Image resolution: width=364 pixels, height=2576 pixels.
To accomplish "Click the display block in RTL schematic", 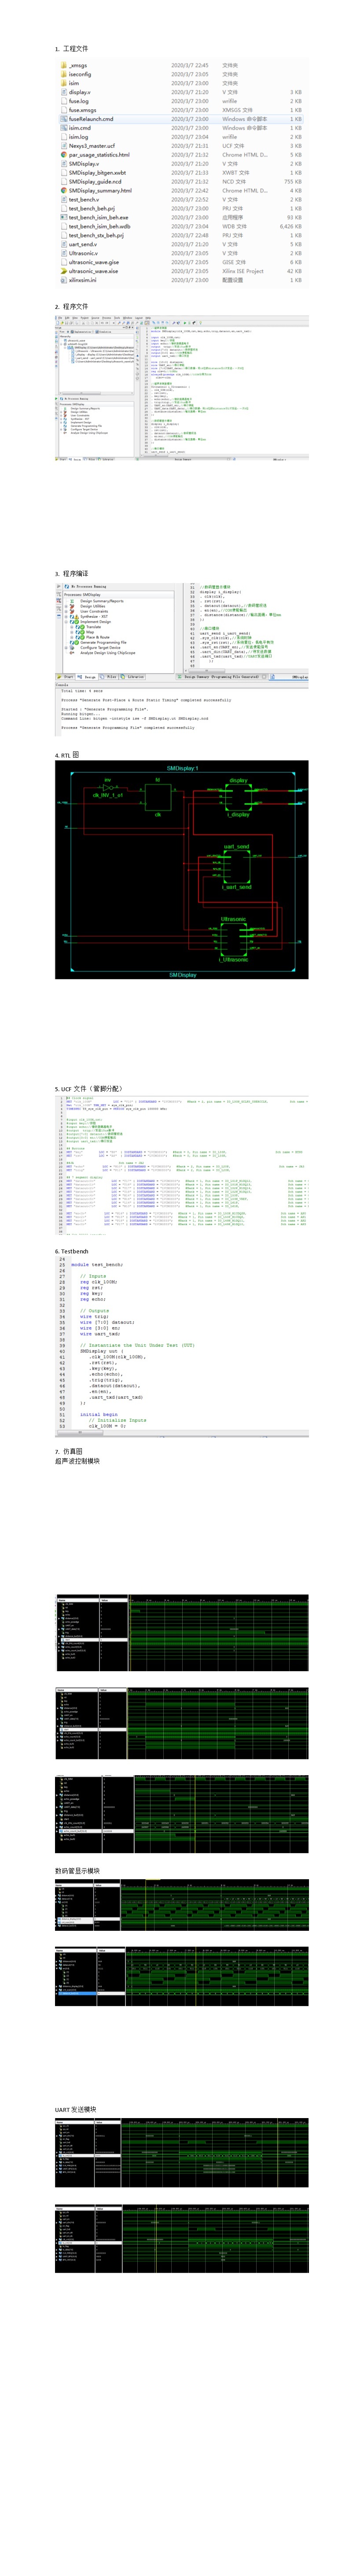I will click(x=238, y=796).
